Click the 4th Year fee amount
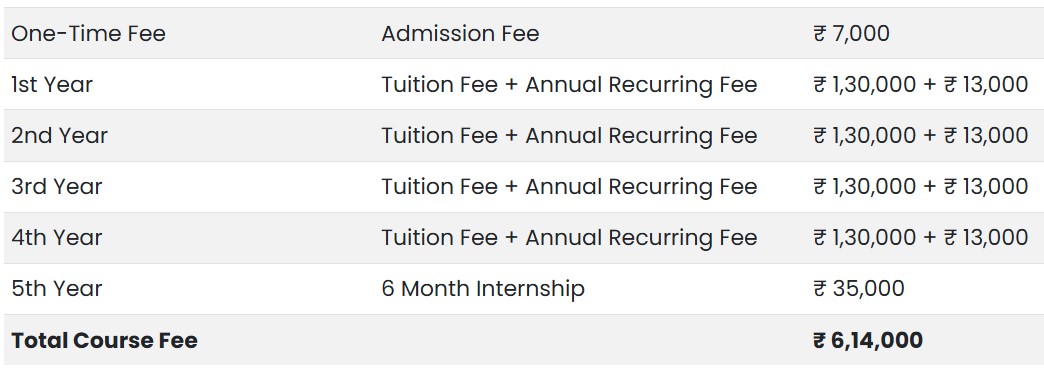 [x=921, y=238]
